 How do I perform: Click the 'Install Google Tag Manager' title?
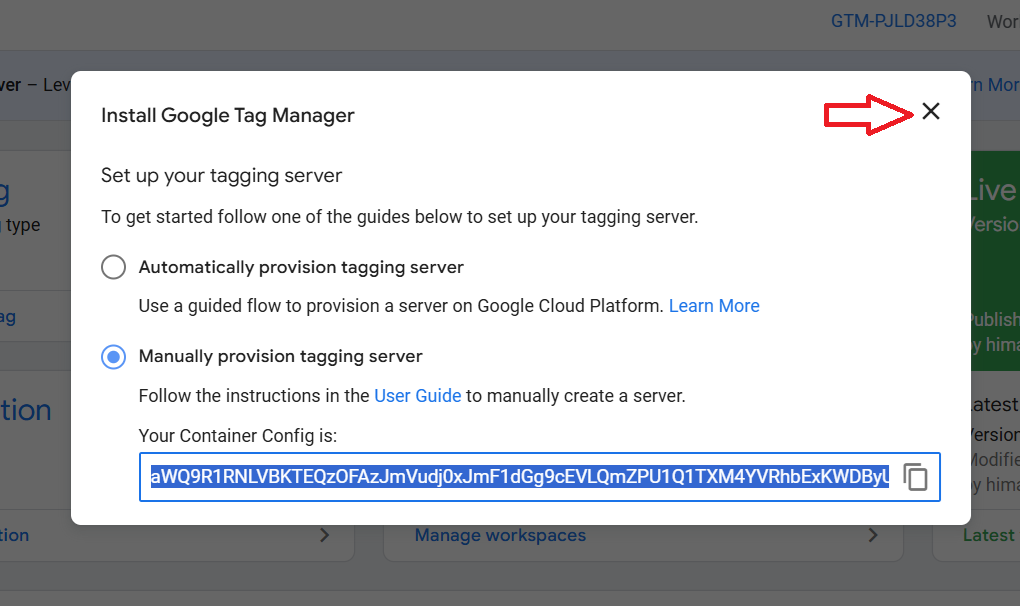click(x=228, y=115)
